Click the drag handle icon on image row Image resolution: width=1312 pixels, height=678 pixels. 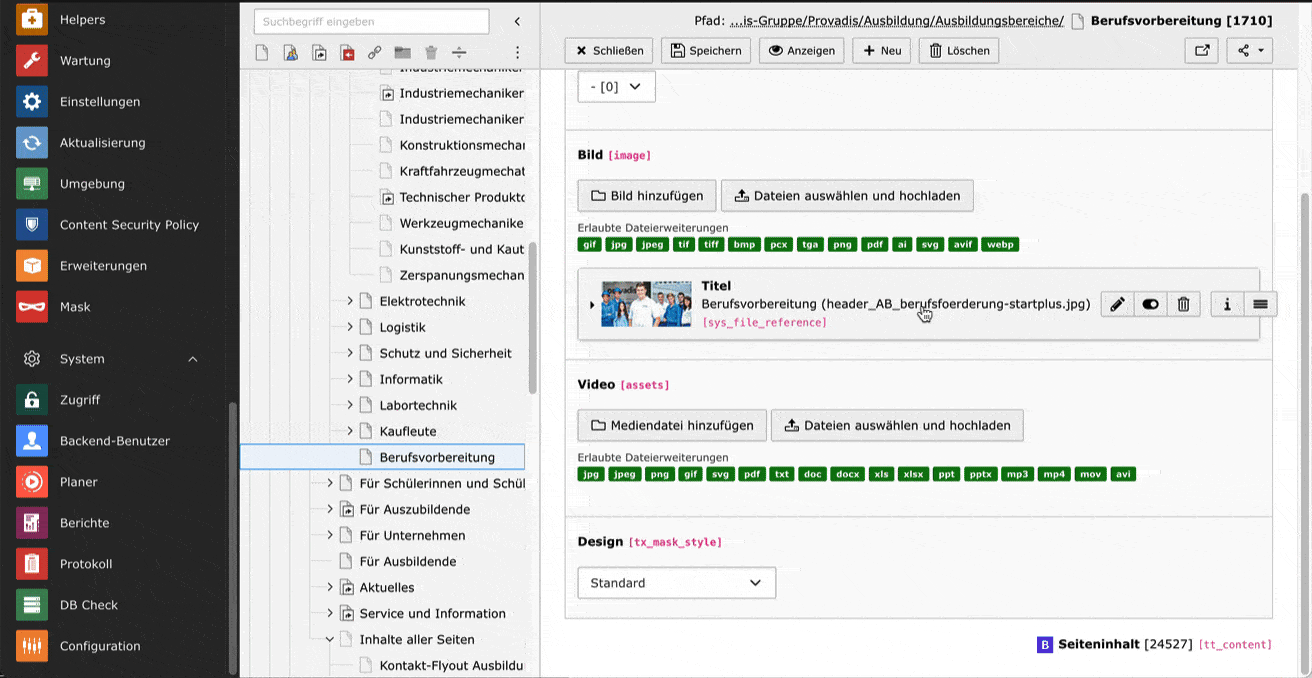click(x=1260, y=304)
